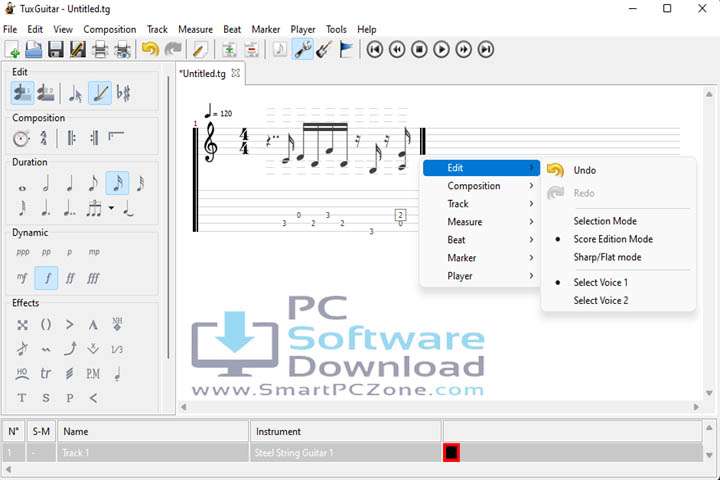Open highlighted Edit entry in context menu
This screenshot has width=720, height=480.
click(x=481, y=168)
